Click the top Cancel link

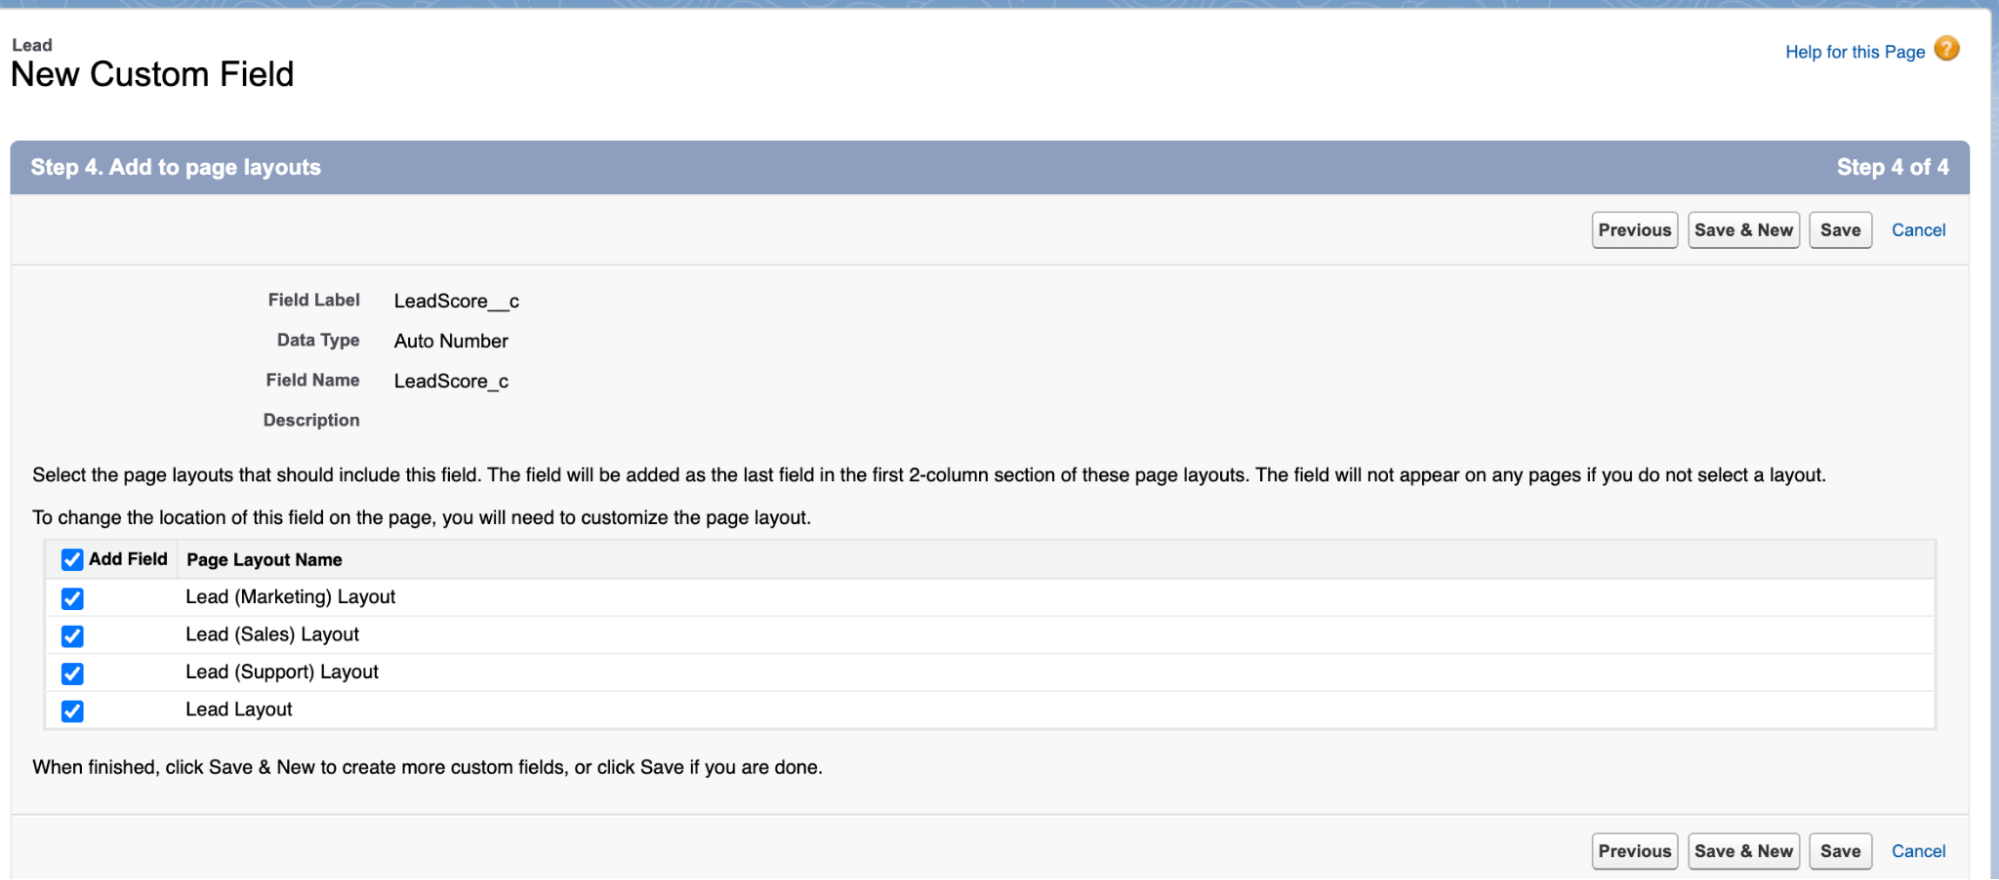1918,230
